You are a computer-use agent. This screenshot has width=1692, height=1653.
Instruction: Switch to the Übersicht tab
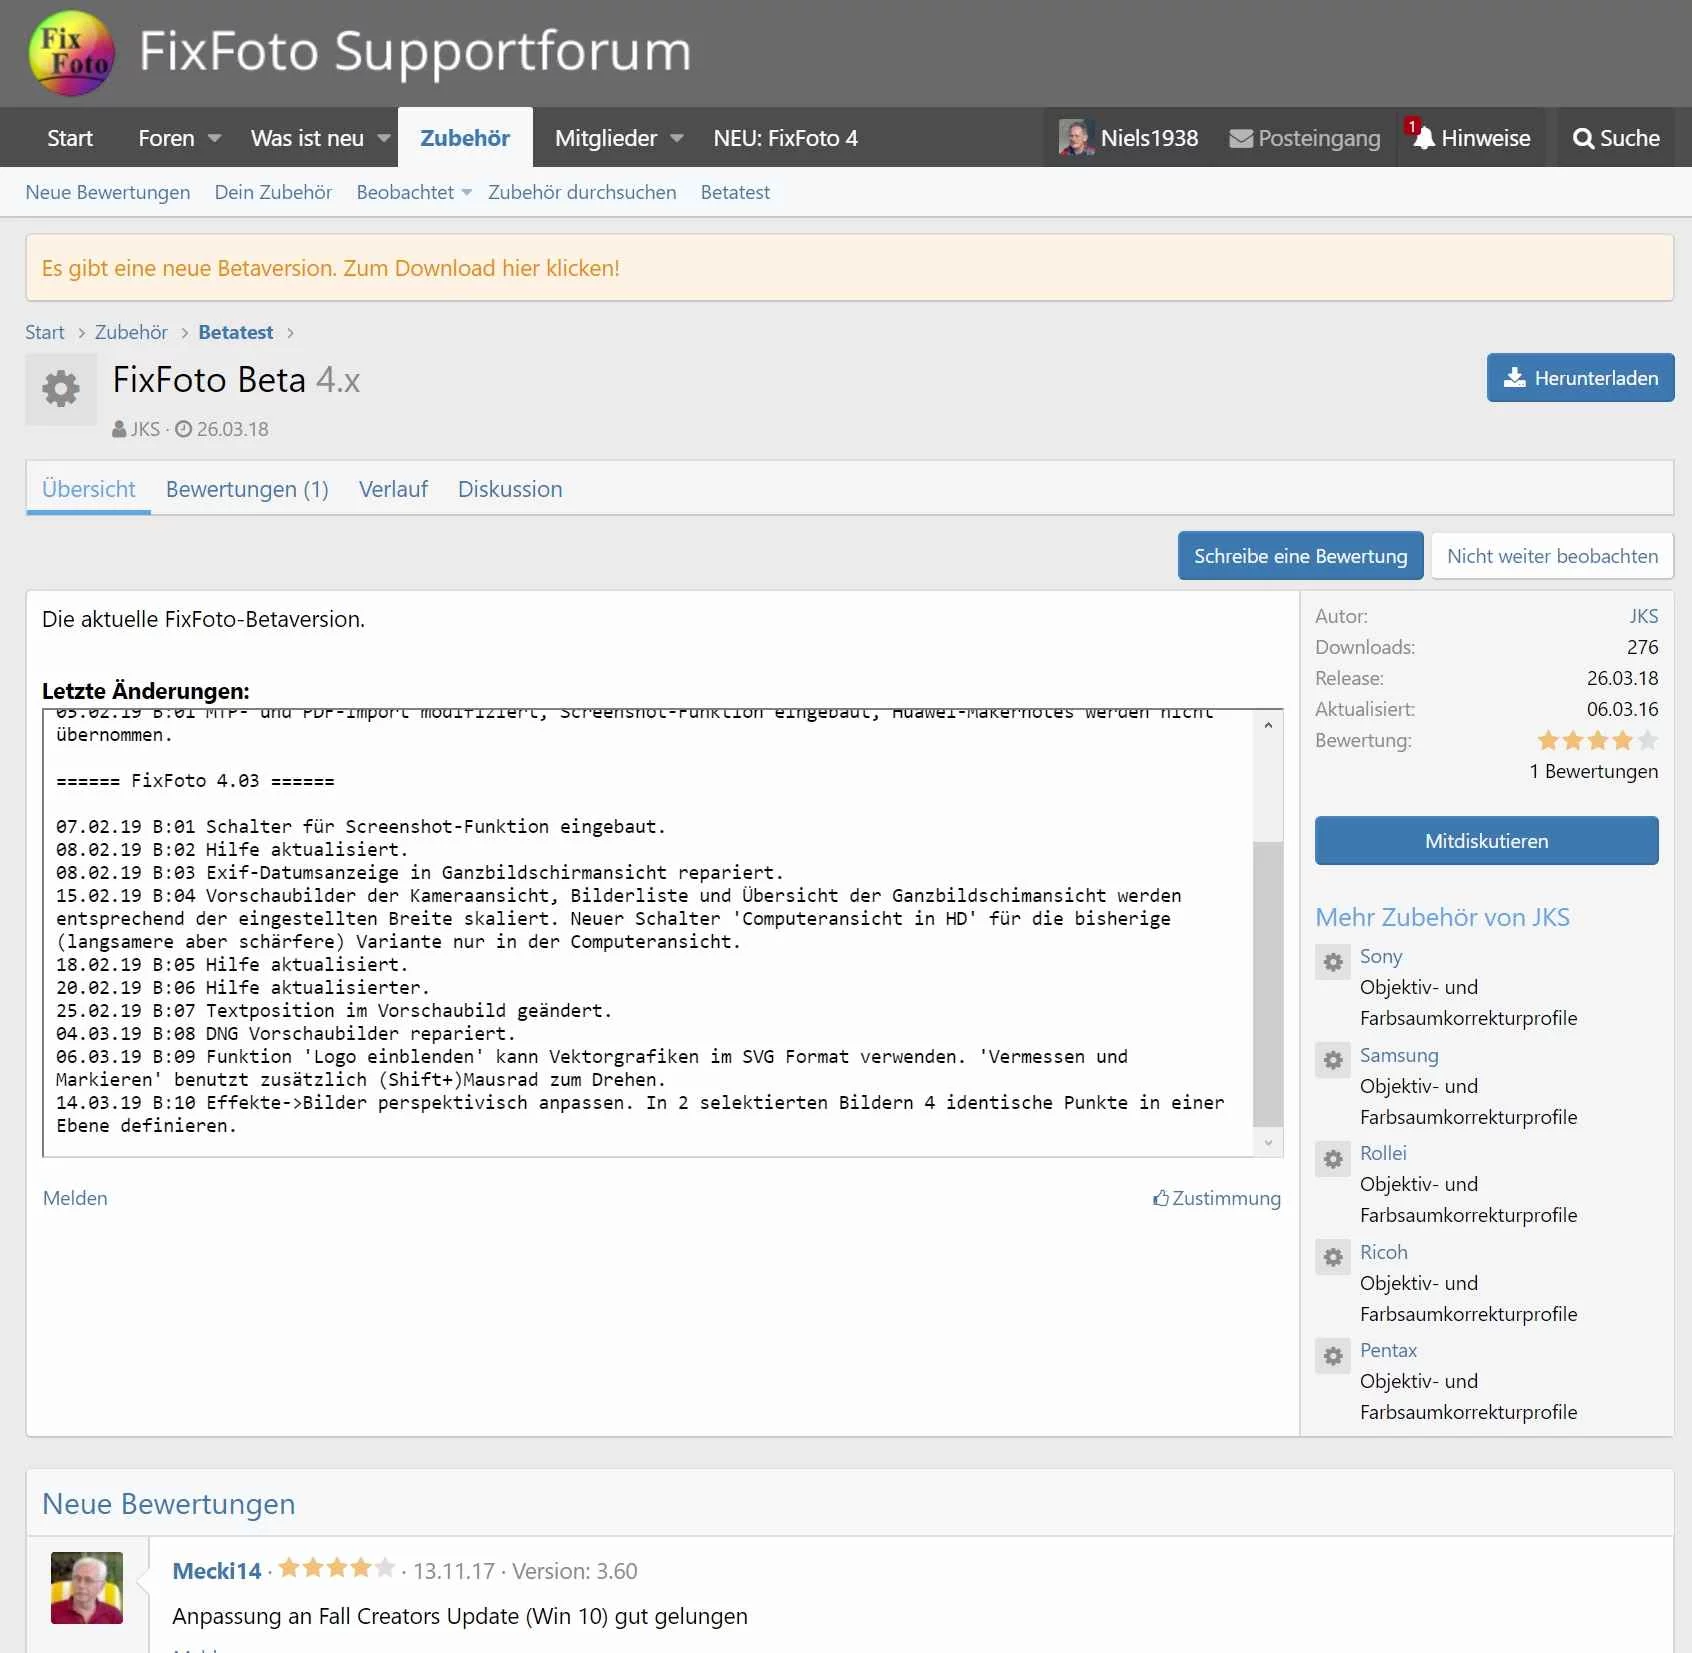pos(89,489)
